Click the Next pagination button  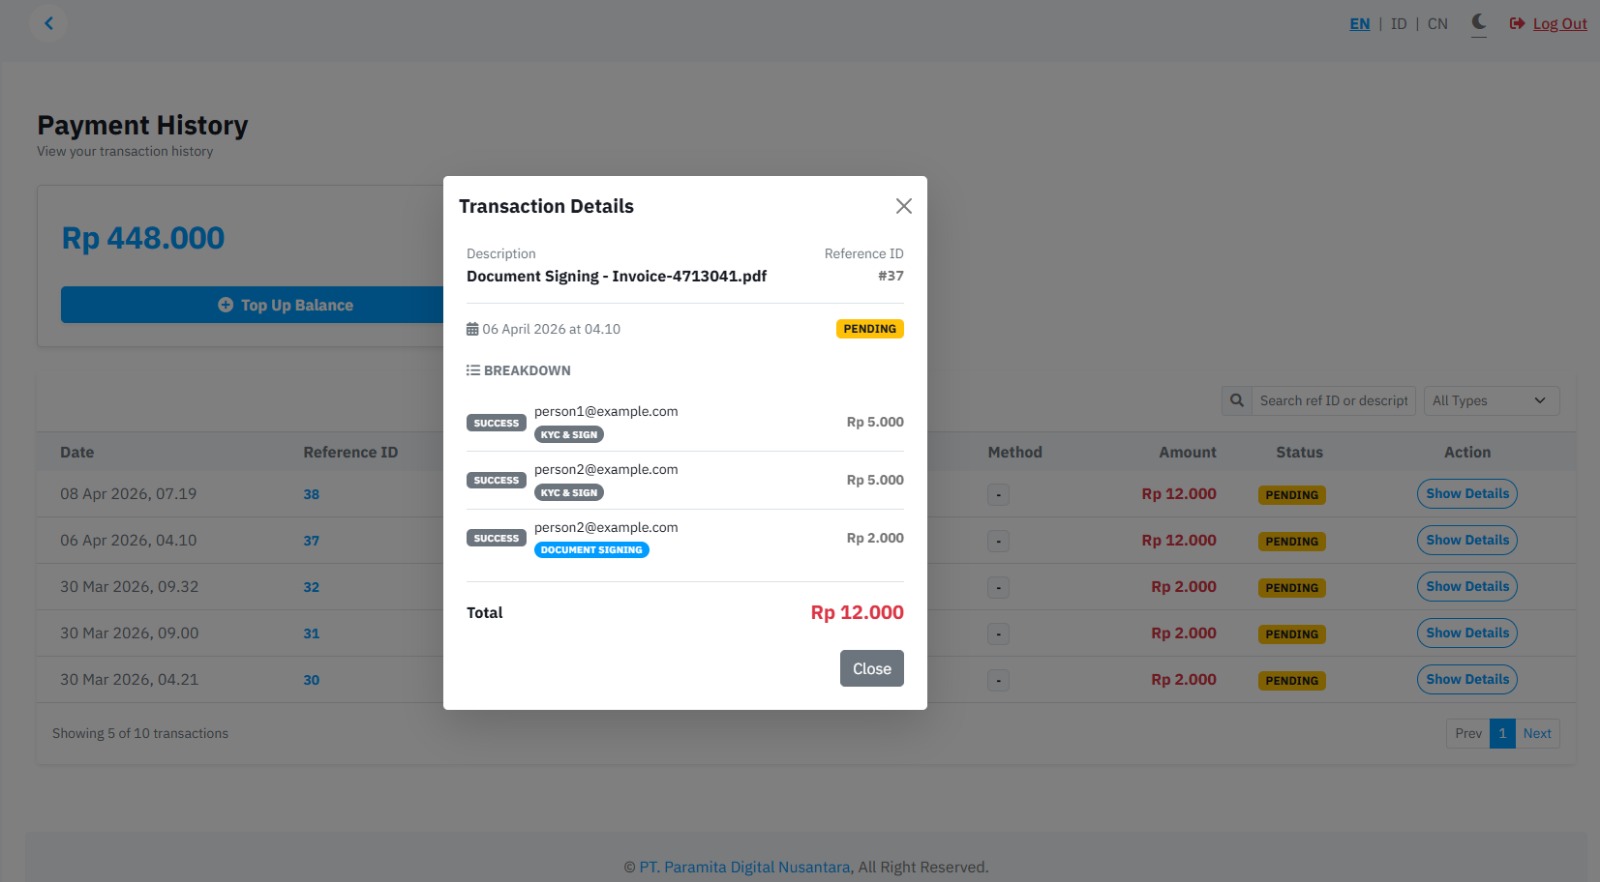coord(1536,733)
